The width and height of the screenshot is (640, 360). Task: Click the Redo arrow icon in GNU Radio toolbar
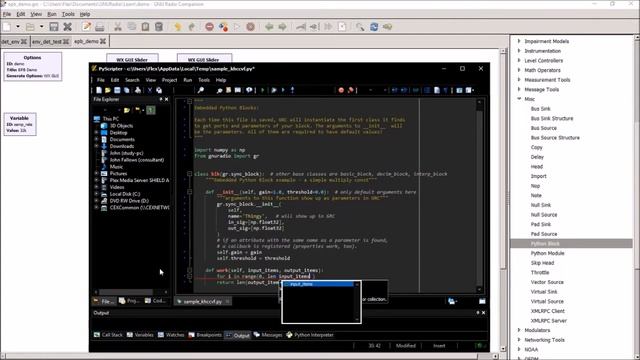click(191, 27)
